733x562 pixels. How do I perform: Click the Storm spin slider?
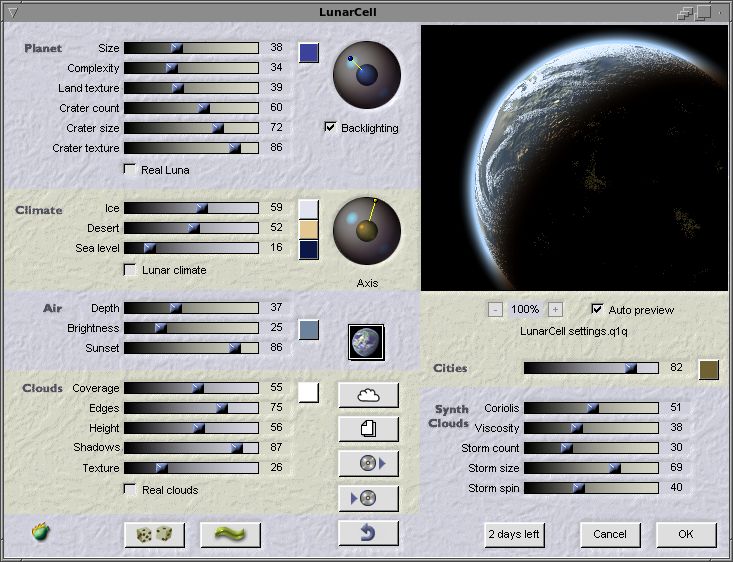point(591,488)
